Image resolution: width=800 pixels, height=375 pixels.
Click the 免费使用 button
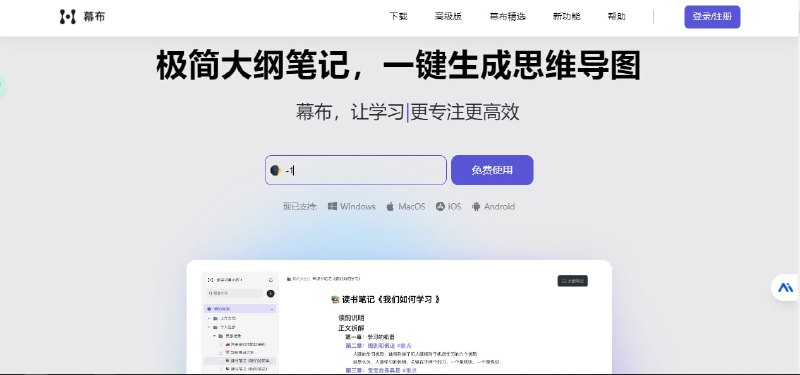492,170
